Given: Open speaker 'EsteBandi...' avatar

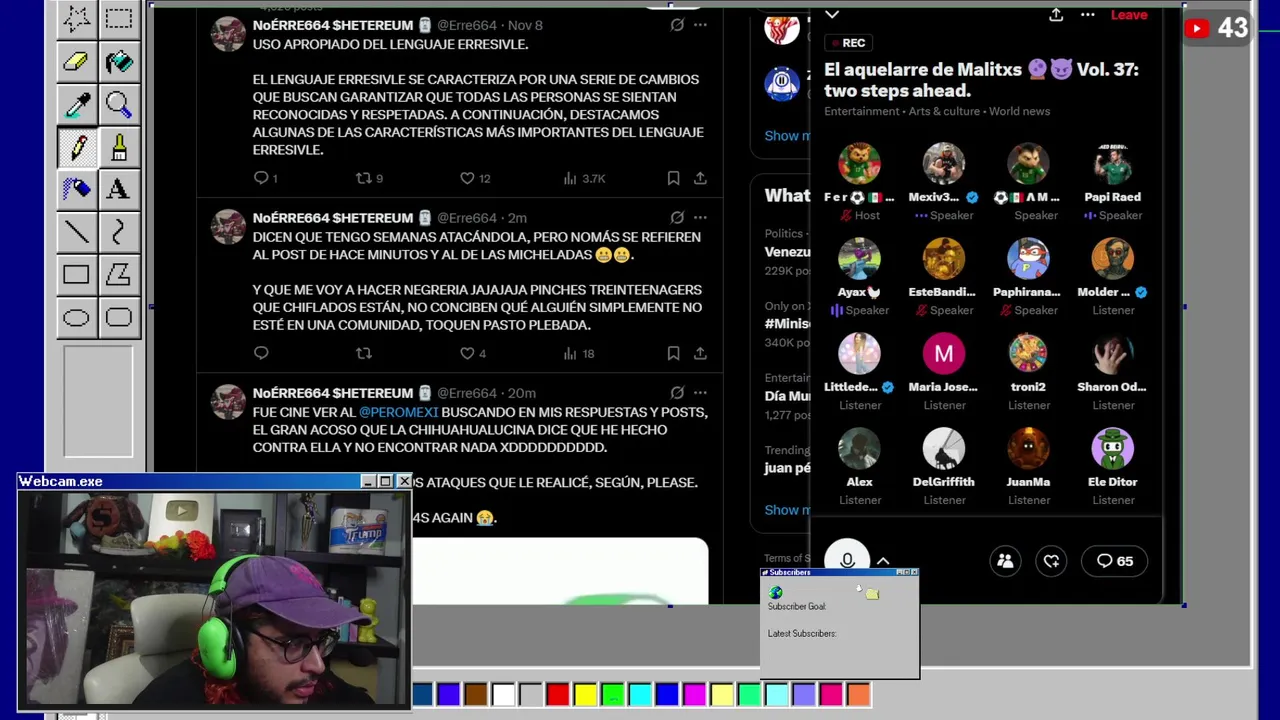Looking at the screenshot, I should [943, 260].
